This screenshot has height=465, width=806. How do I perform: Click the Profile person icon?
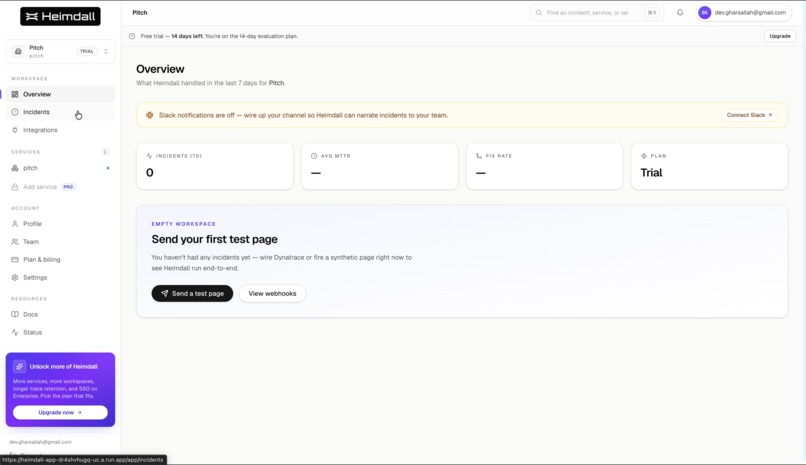(15, 224)
